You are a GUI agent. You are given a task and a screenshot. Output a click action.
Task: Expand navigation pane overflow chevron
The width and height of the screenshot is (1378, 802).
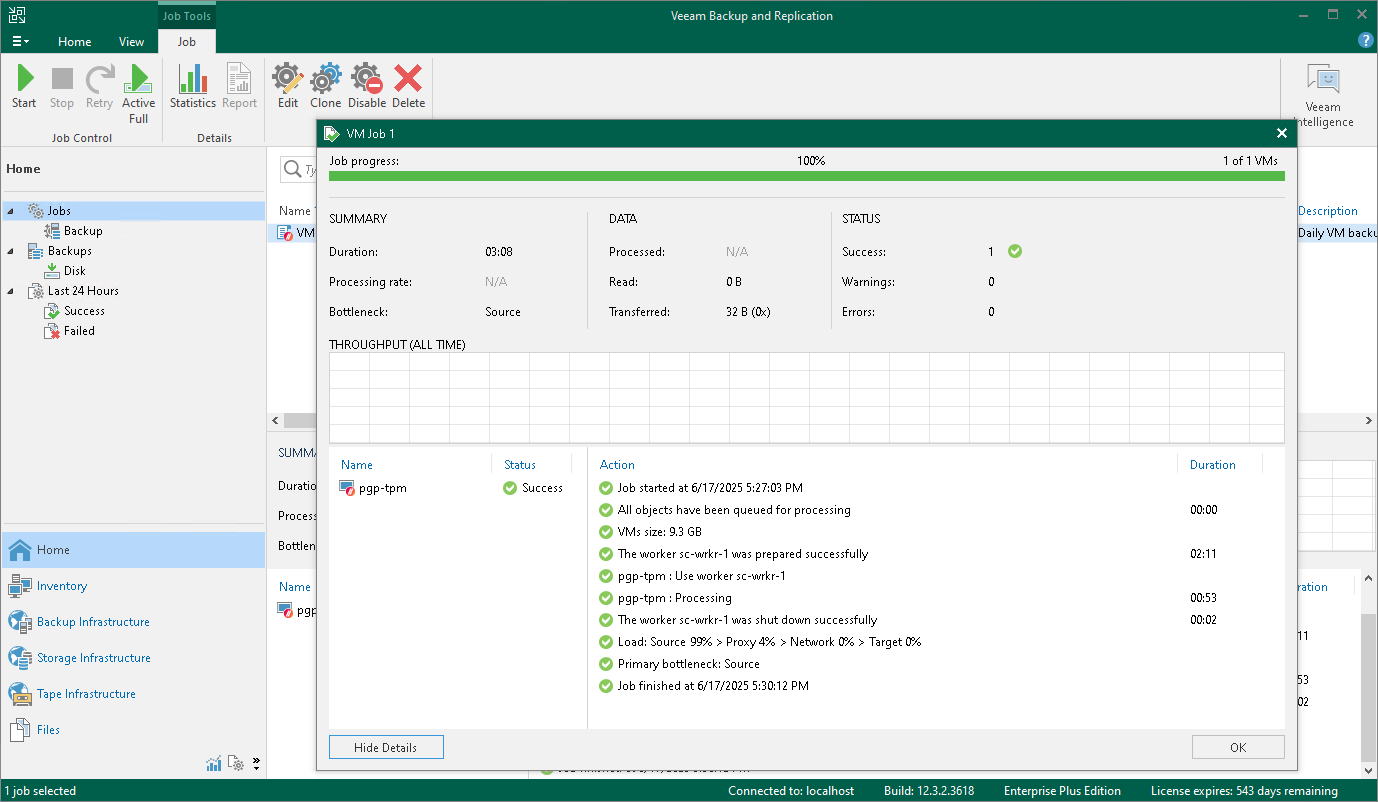(x=256, y=764)
